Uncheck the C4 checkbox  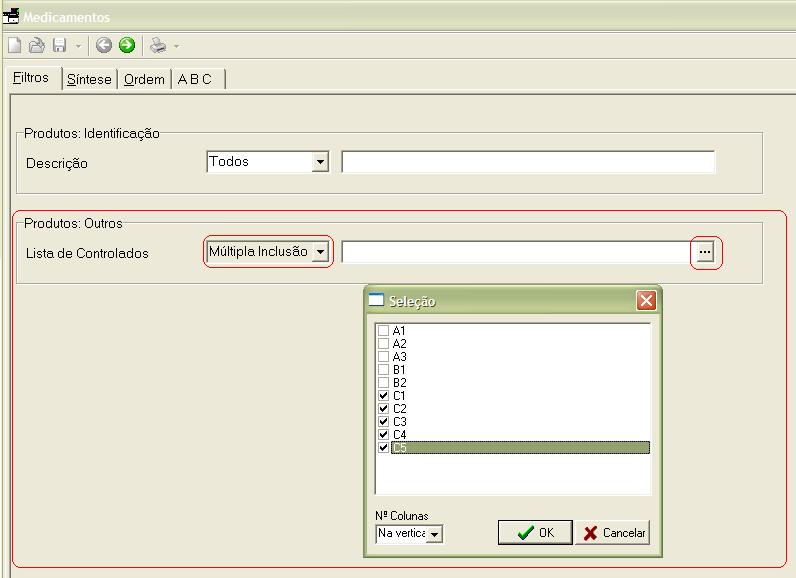coord(383,434)
